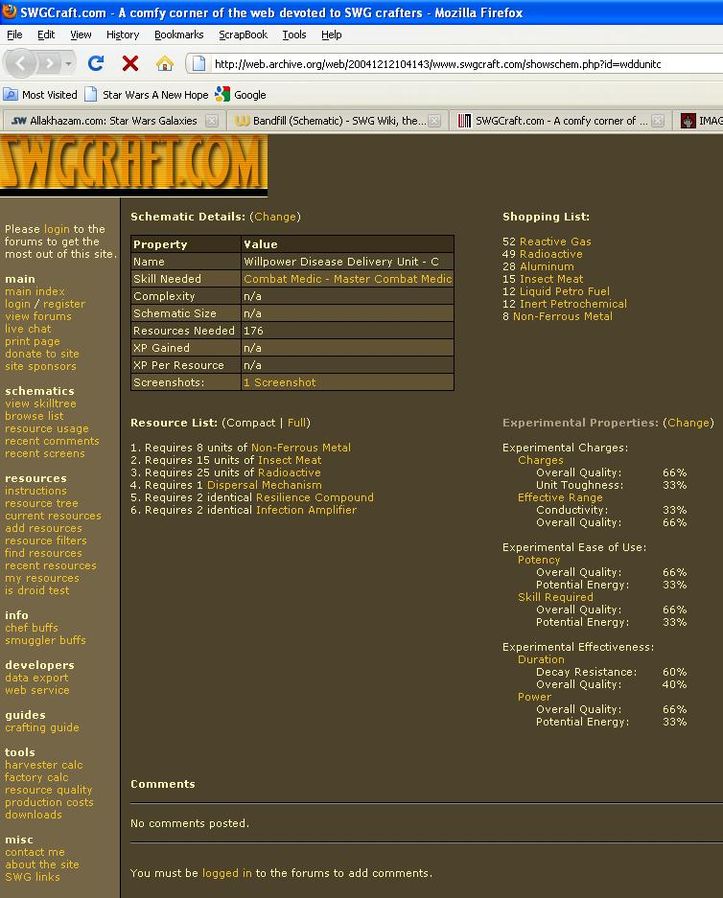The image size is (723, 898).
Task: Open the 1 Screenshot link
Action: [x=279, y=382]
